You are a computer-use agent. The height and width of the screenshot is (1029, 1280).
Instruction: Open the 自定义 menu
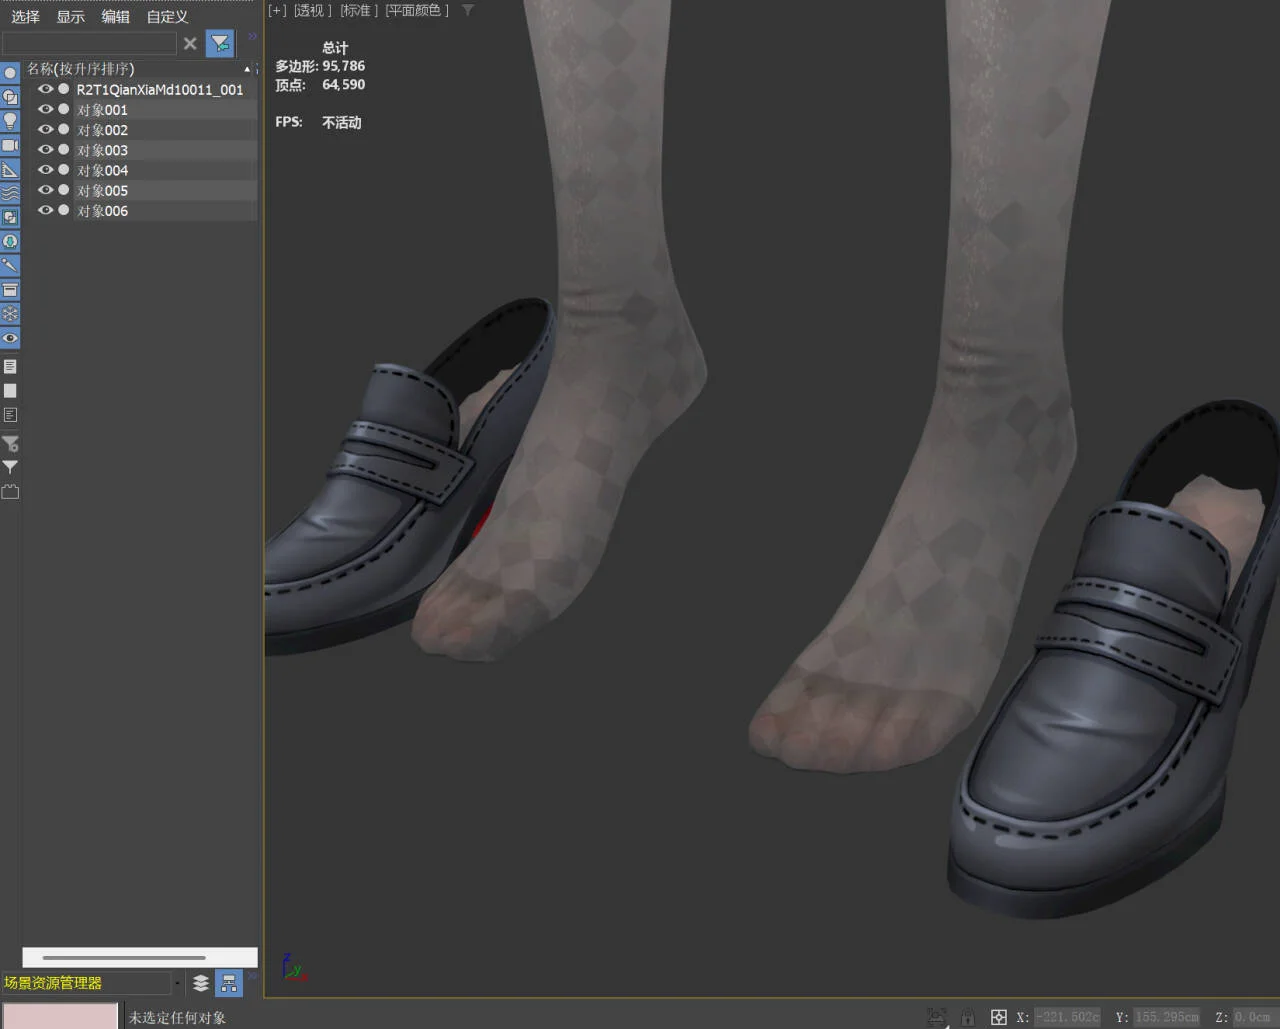point(167,17)
